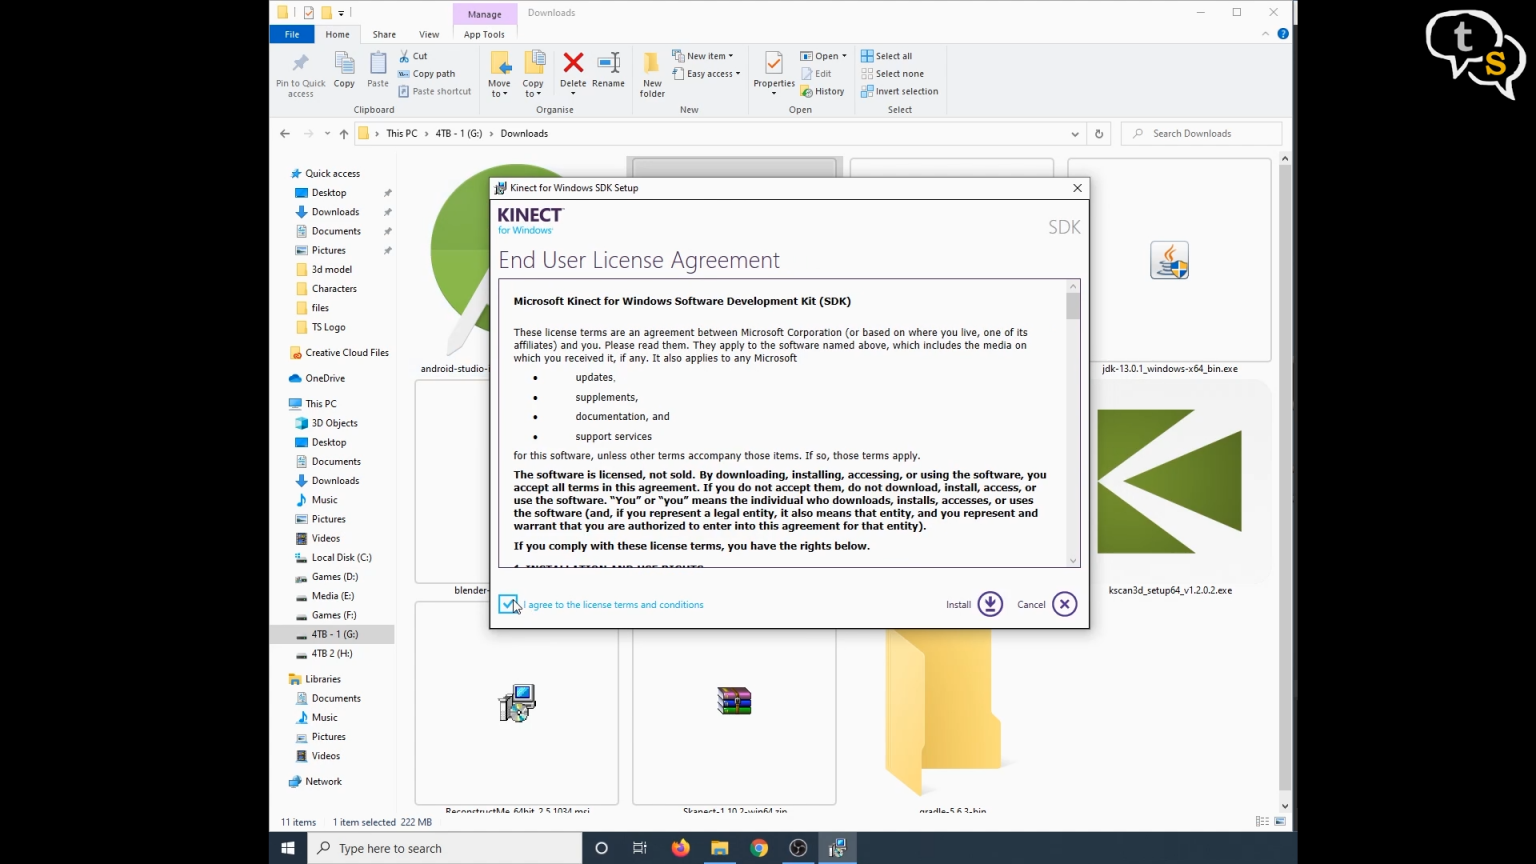Image resolution: width=1536 pixels, height=864 pixels.
Task: Open Firefox from the taskbar
Action: [x=680, y=848]
